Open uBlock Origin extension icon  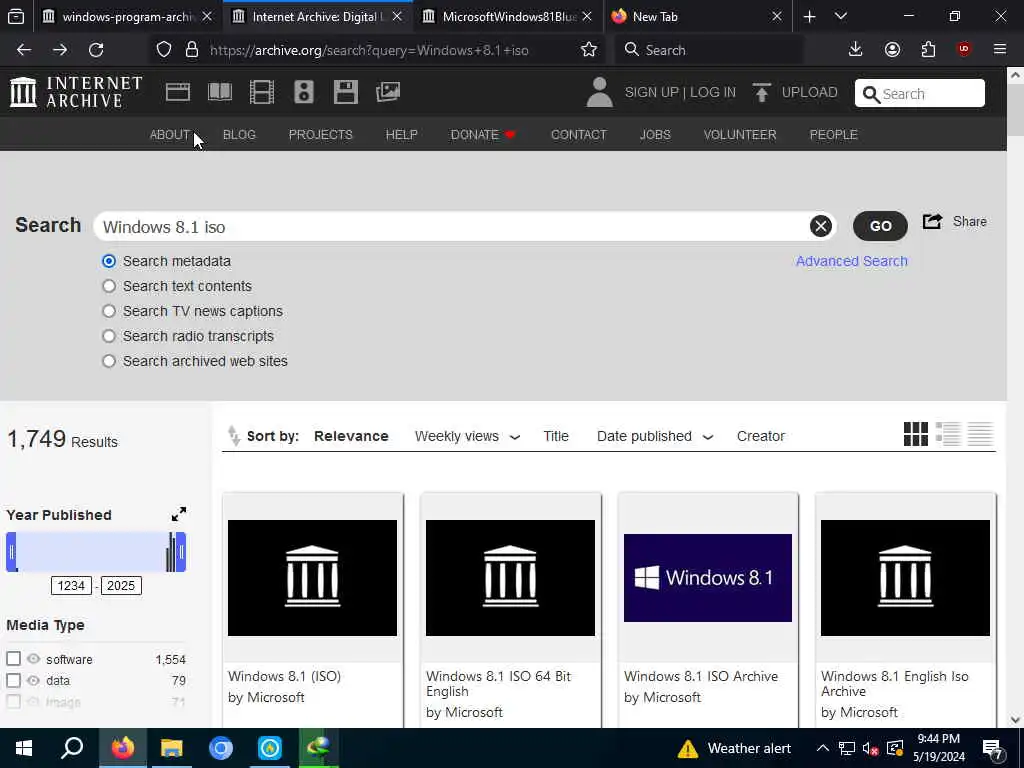click(x=964, y=50)
